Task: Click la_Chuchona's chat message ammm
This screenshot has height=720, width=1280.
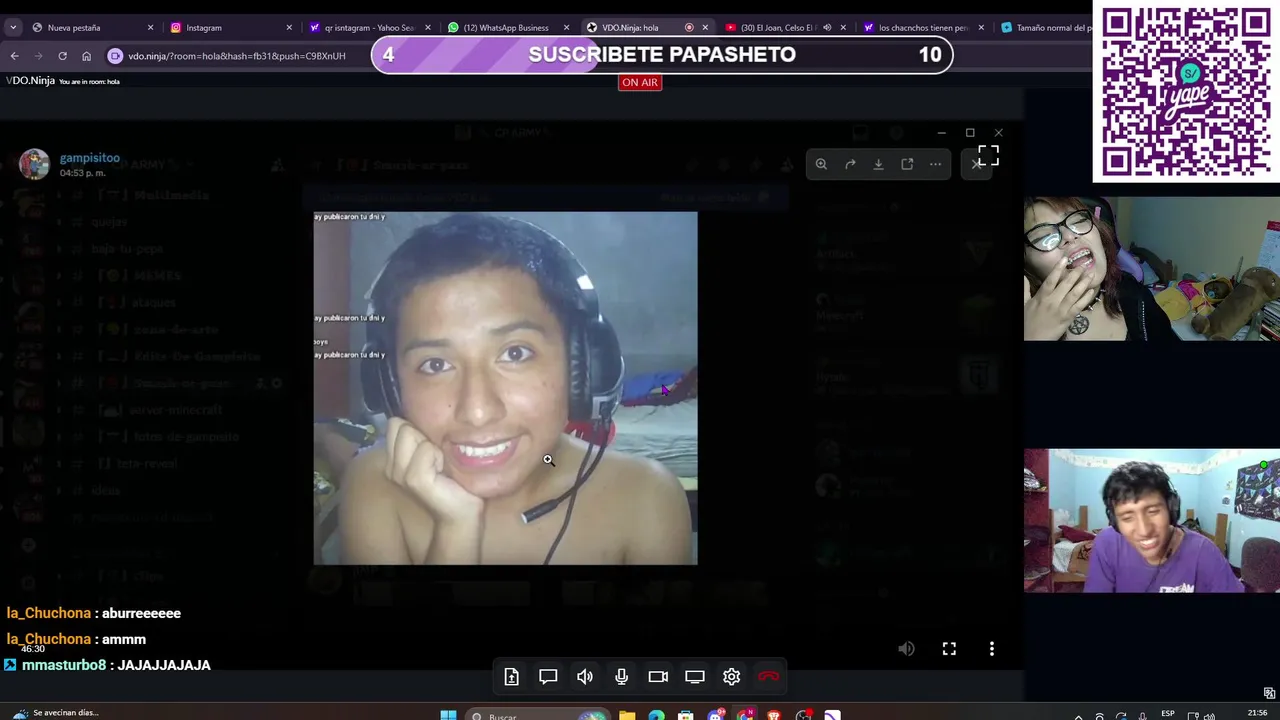Action: 124,639
